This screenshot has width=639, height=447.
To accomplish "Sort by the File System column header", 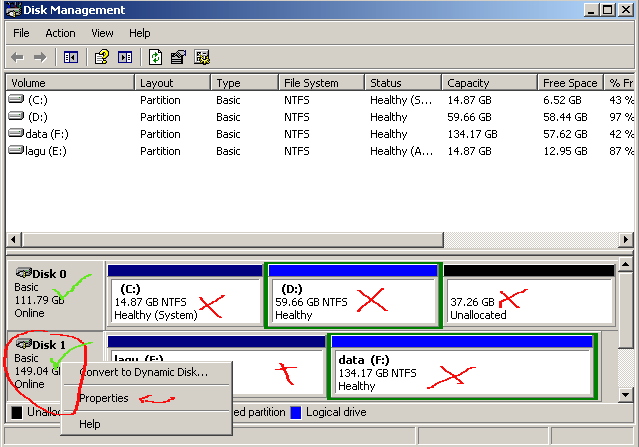I will (x=322, y=83).
